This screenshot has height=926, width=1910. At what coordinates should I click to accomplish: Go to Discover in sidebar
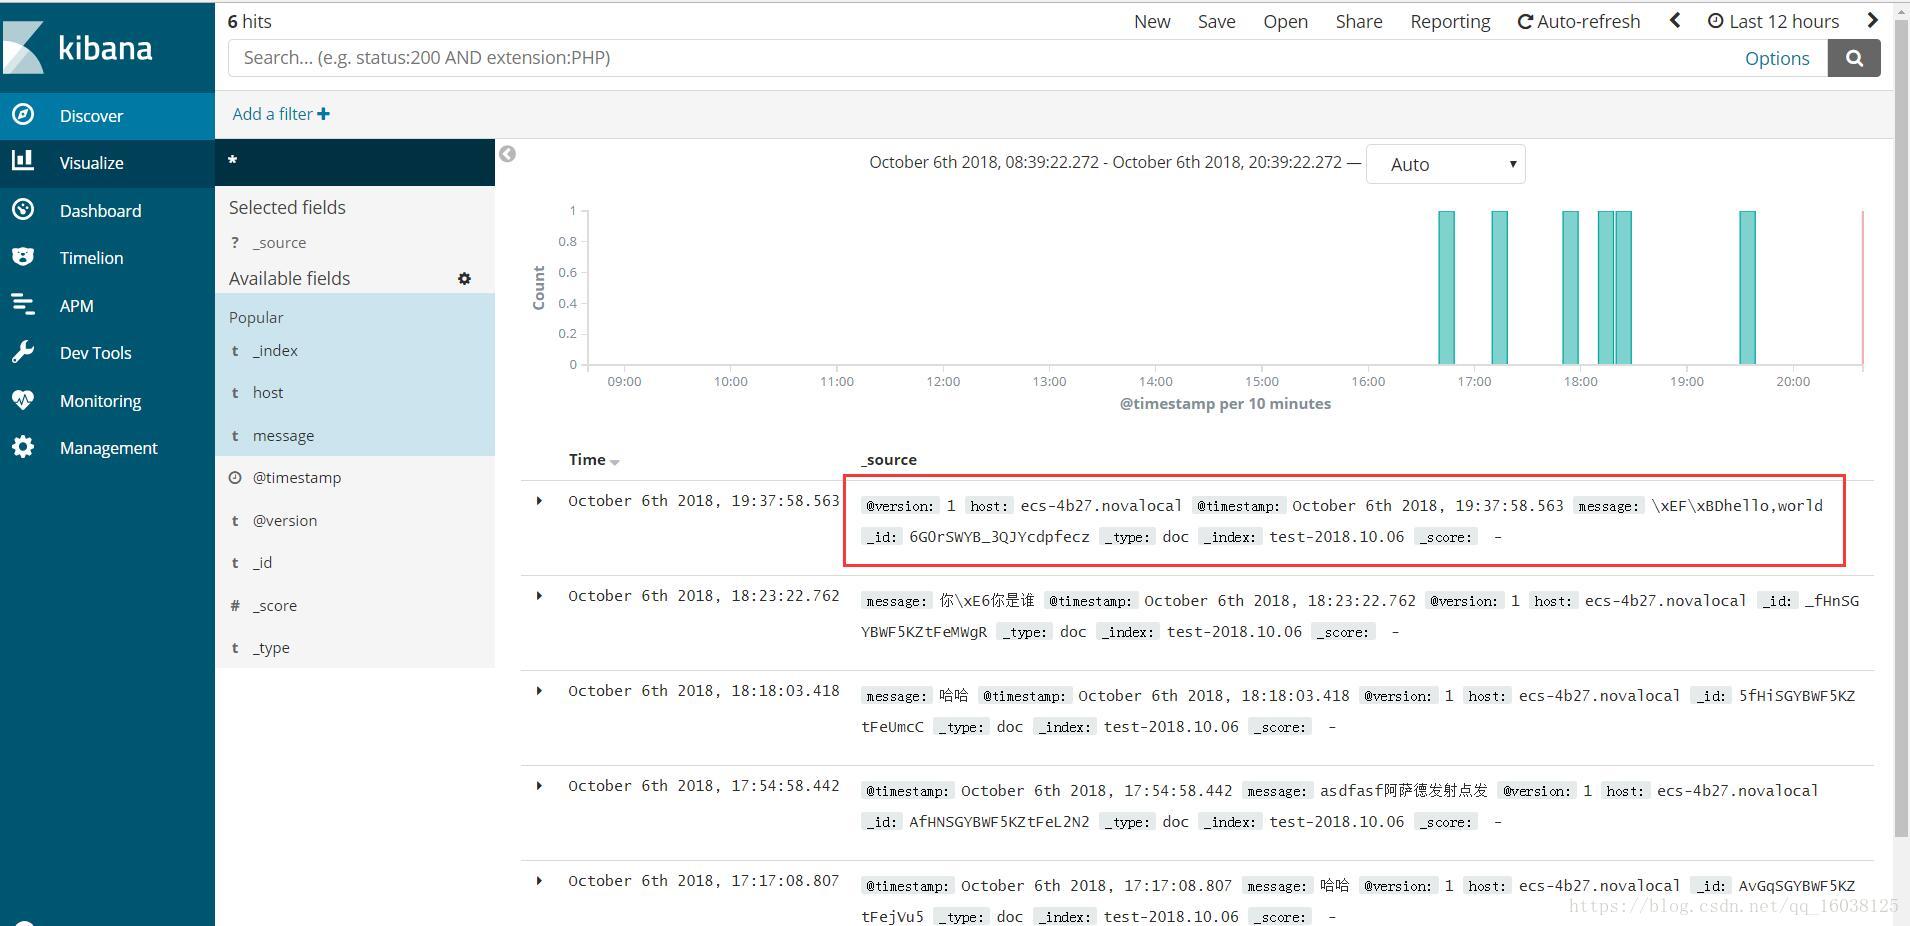(x=107, y=115)
